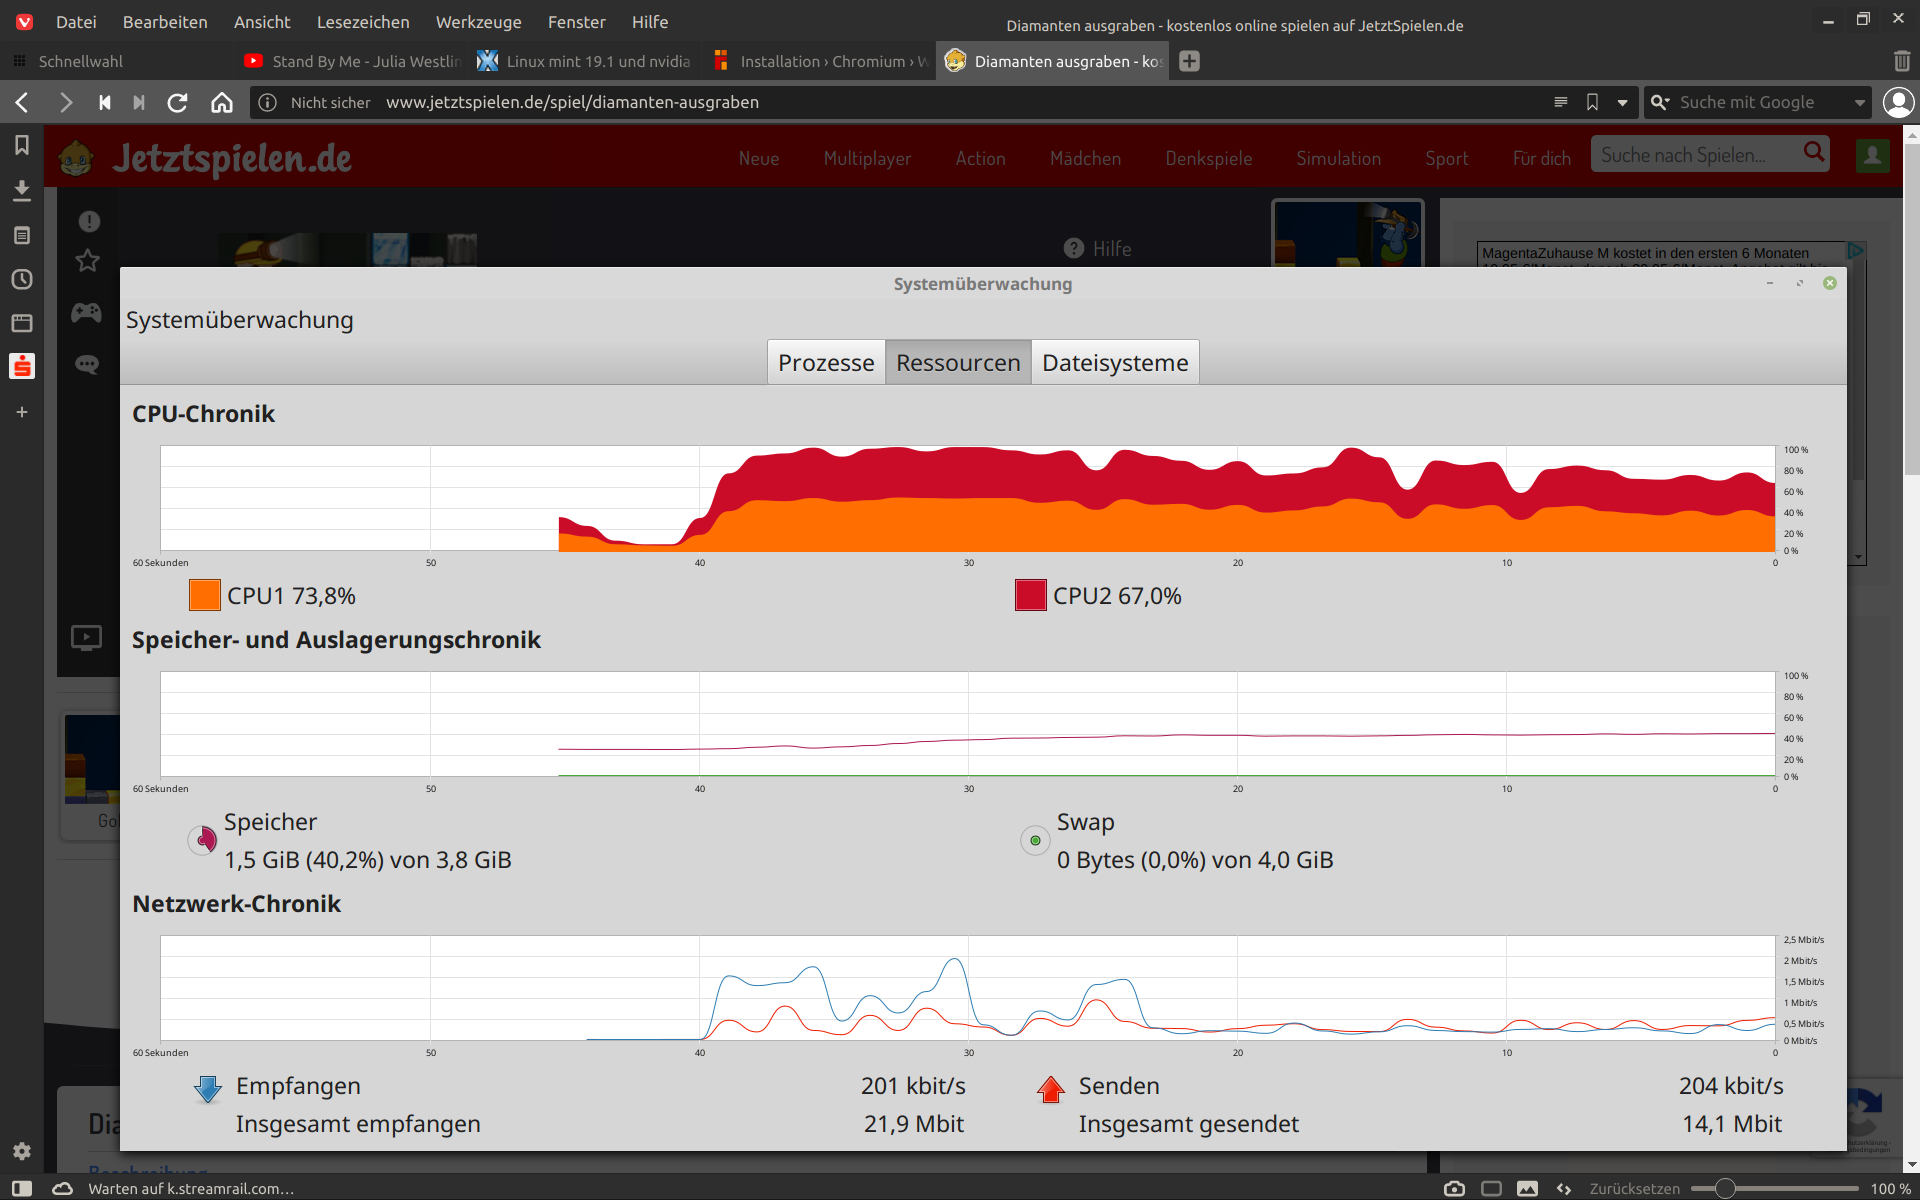Expand the bookmark dropdown arrow in address bar
Viewport: 1920px width, 1200px height.
point(1622,102)
